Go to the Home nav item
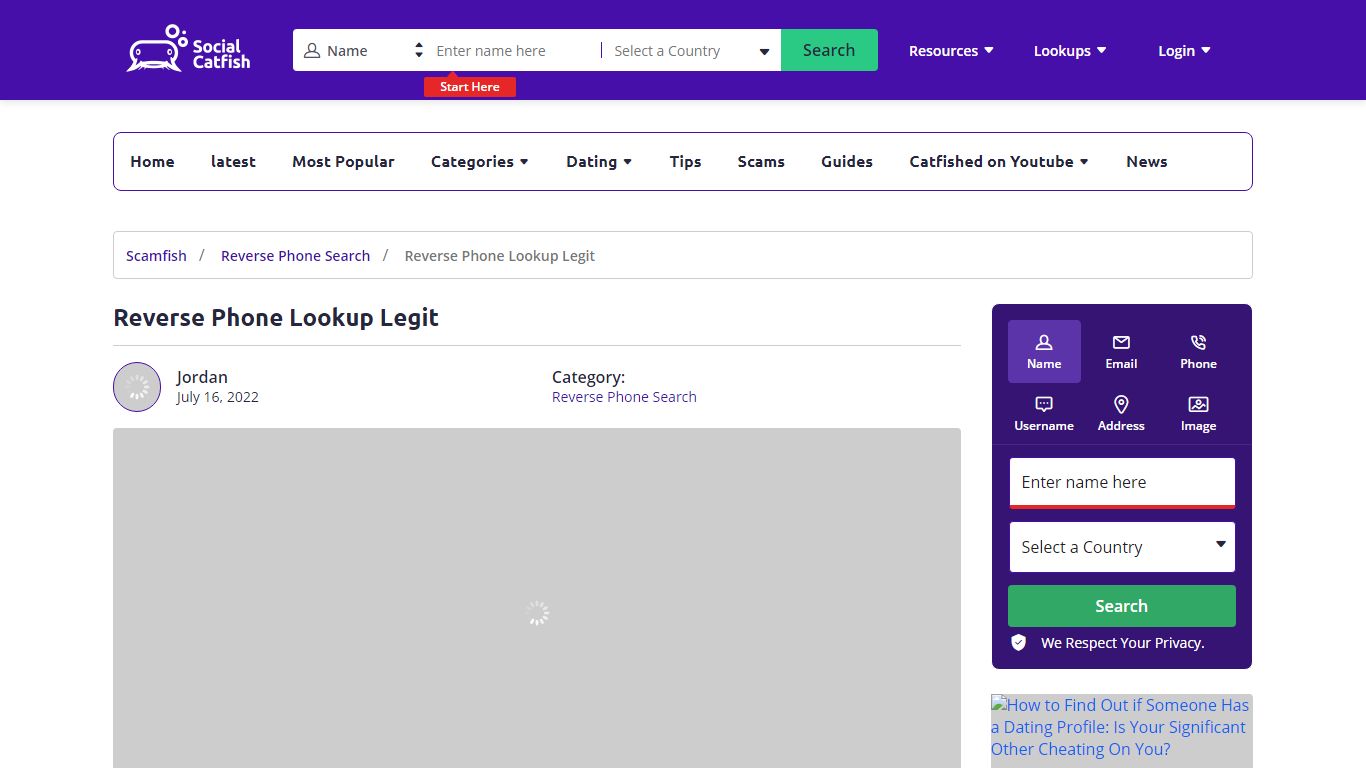Image resolution: width=1366 pixels, height=768 pixels. tap(152, 161)
